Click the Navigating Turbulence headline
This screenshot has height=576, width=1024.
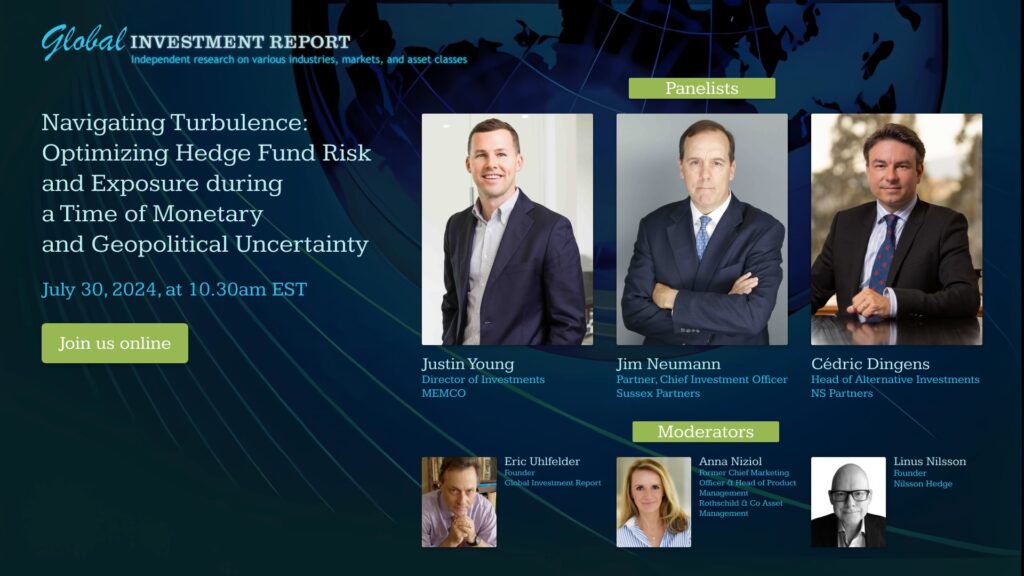click(206, 184)
